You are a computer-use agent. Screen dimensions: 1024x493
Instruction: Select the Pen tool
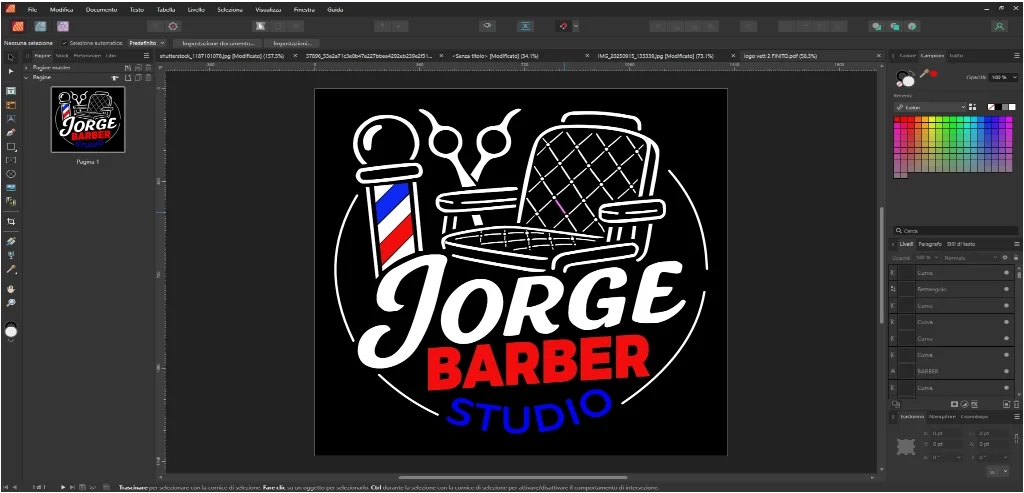(11, 132)
